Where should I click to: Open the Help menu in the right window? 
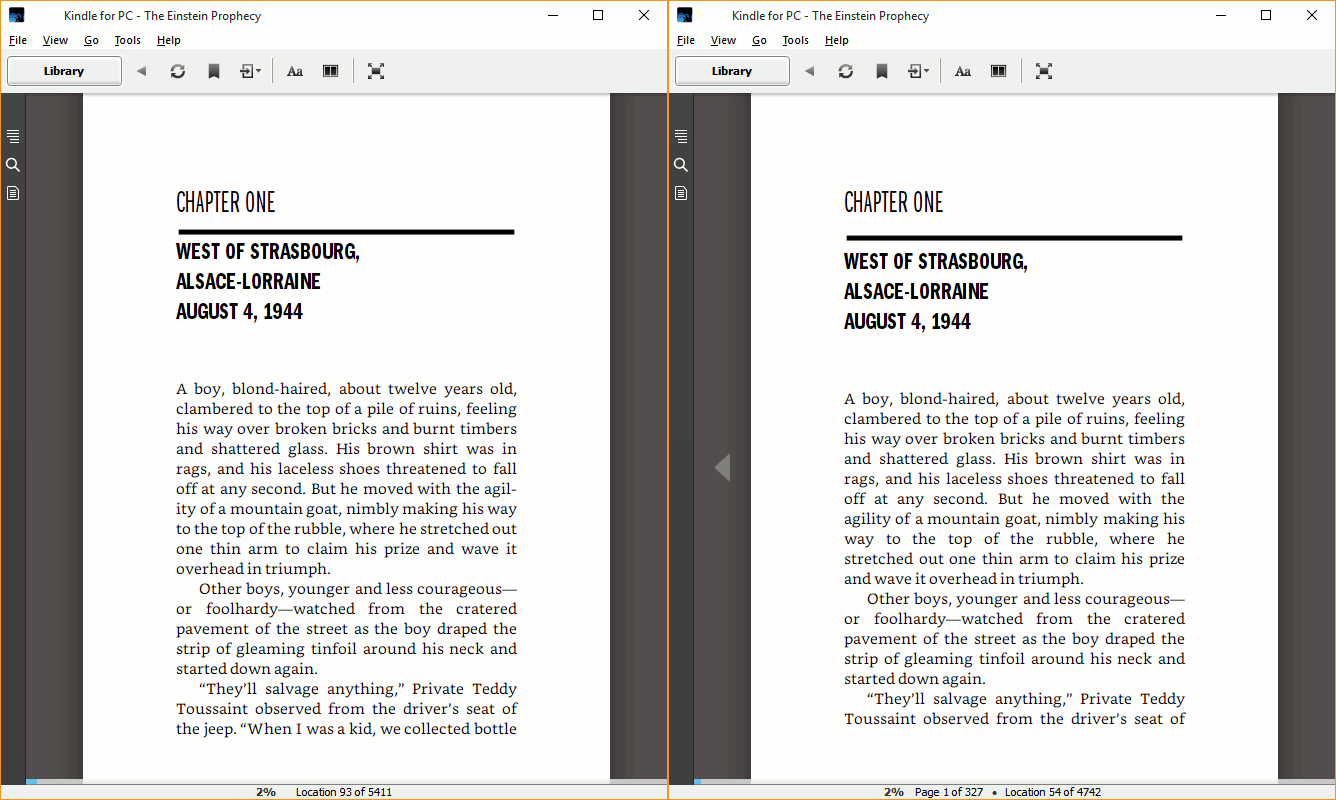[x=837, y=40]
